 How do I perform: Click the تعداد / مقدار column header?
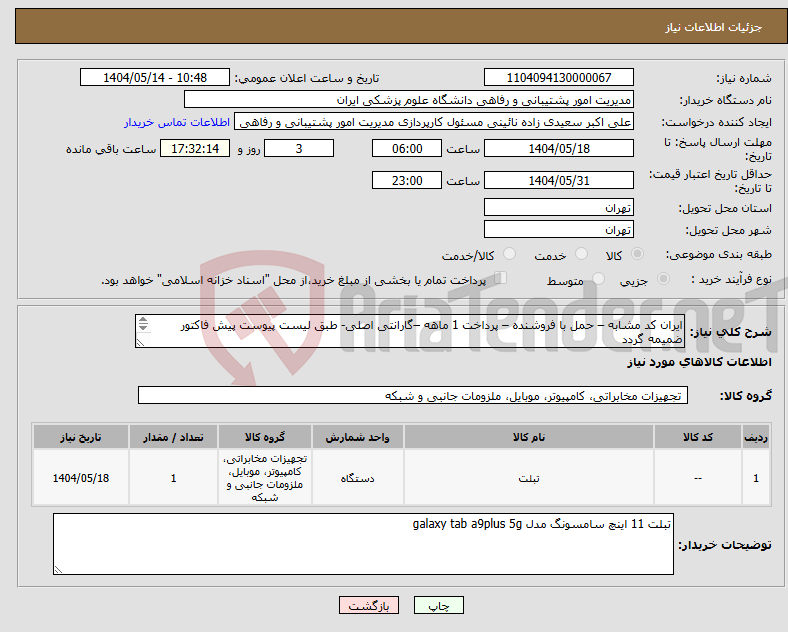coord(173,437)
